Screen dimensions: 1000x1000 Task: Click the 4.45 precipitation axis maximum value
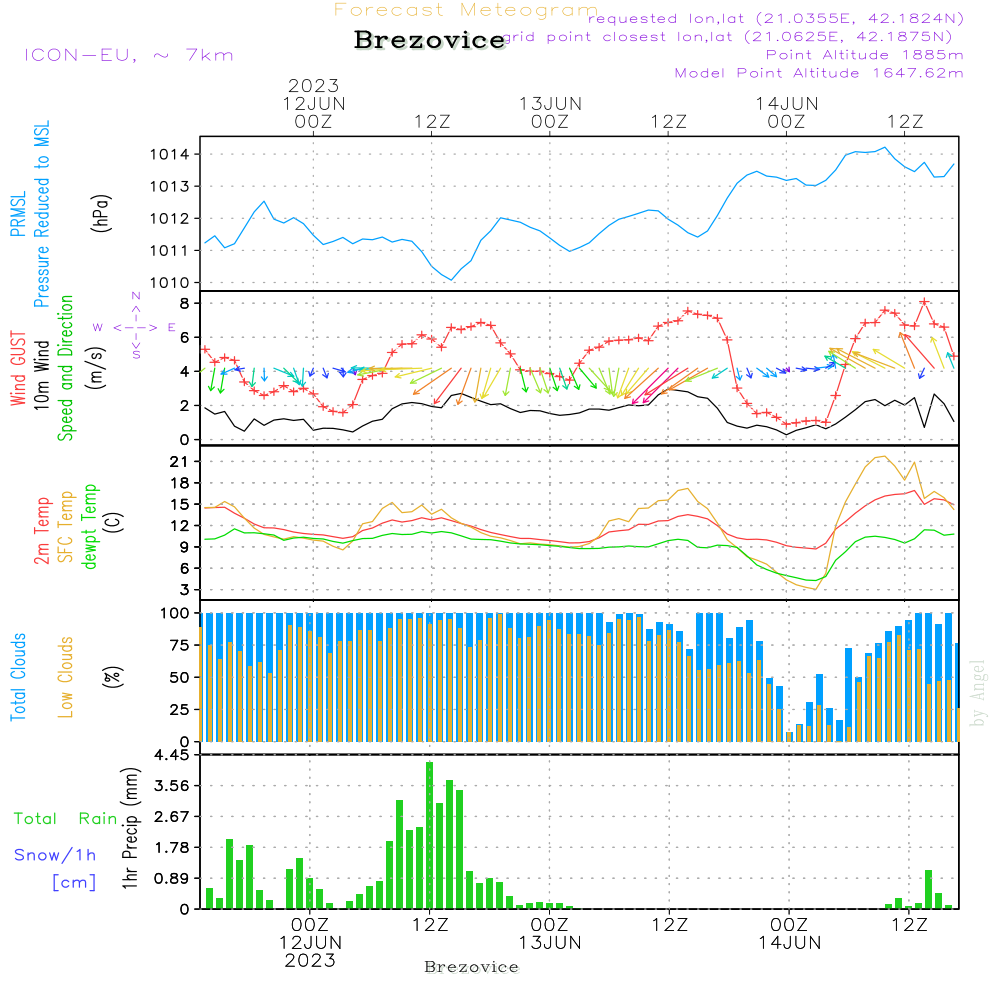coord(172,755)
